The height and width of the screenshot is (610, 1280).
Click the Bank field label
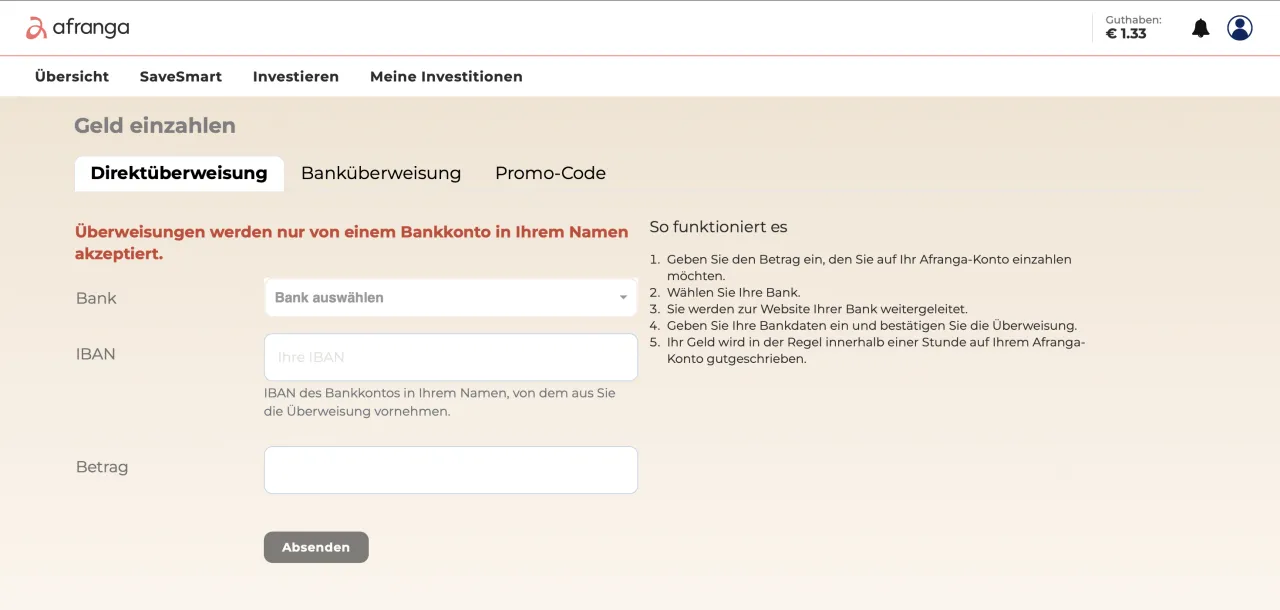[96, 298]
